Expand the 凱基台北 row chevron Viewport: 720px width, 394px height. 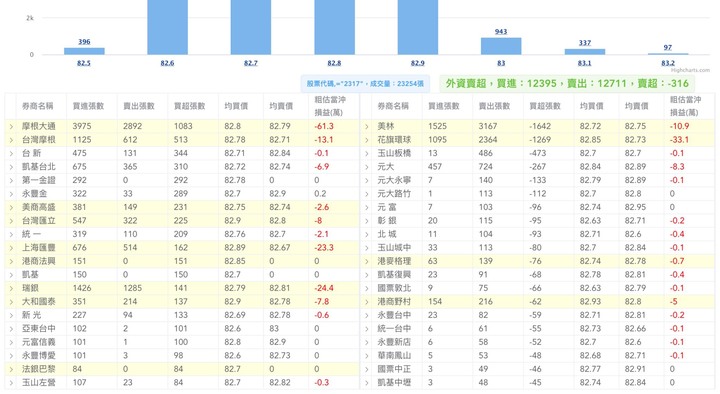coord(11,167)
